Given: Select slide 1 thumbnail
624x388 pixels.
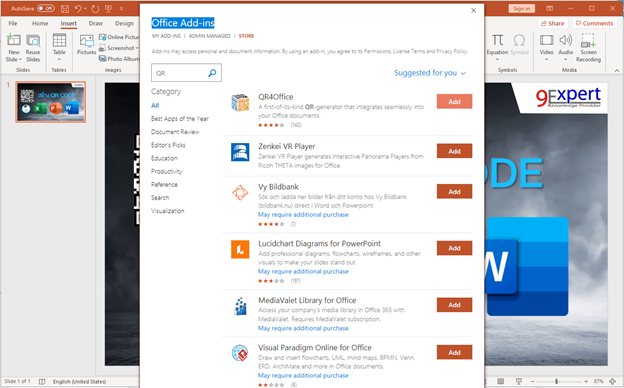Looking at the screenshot, I should point(51,102).
